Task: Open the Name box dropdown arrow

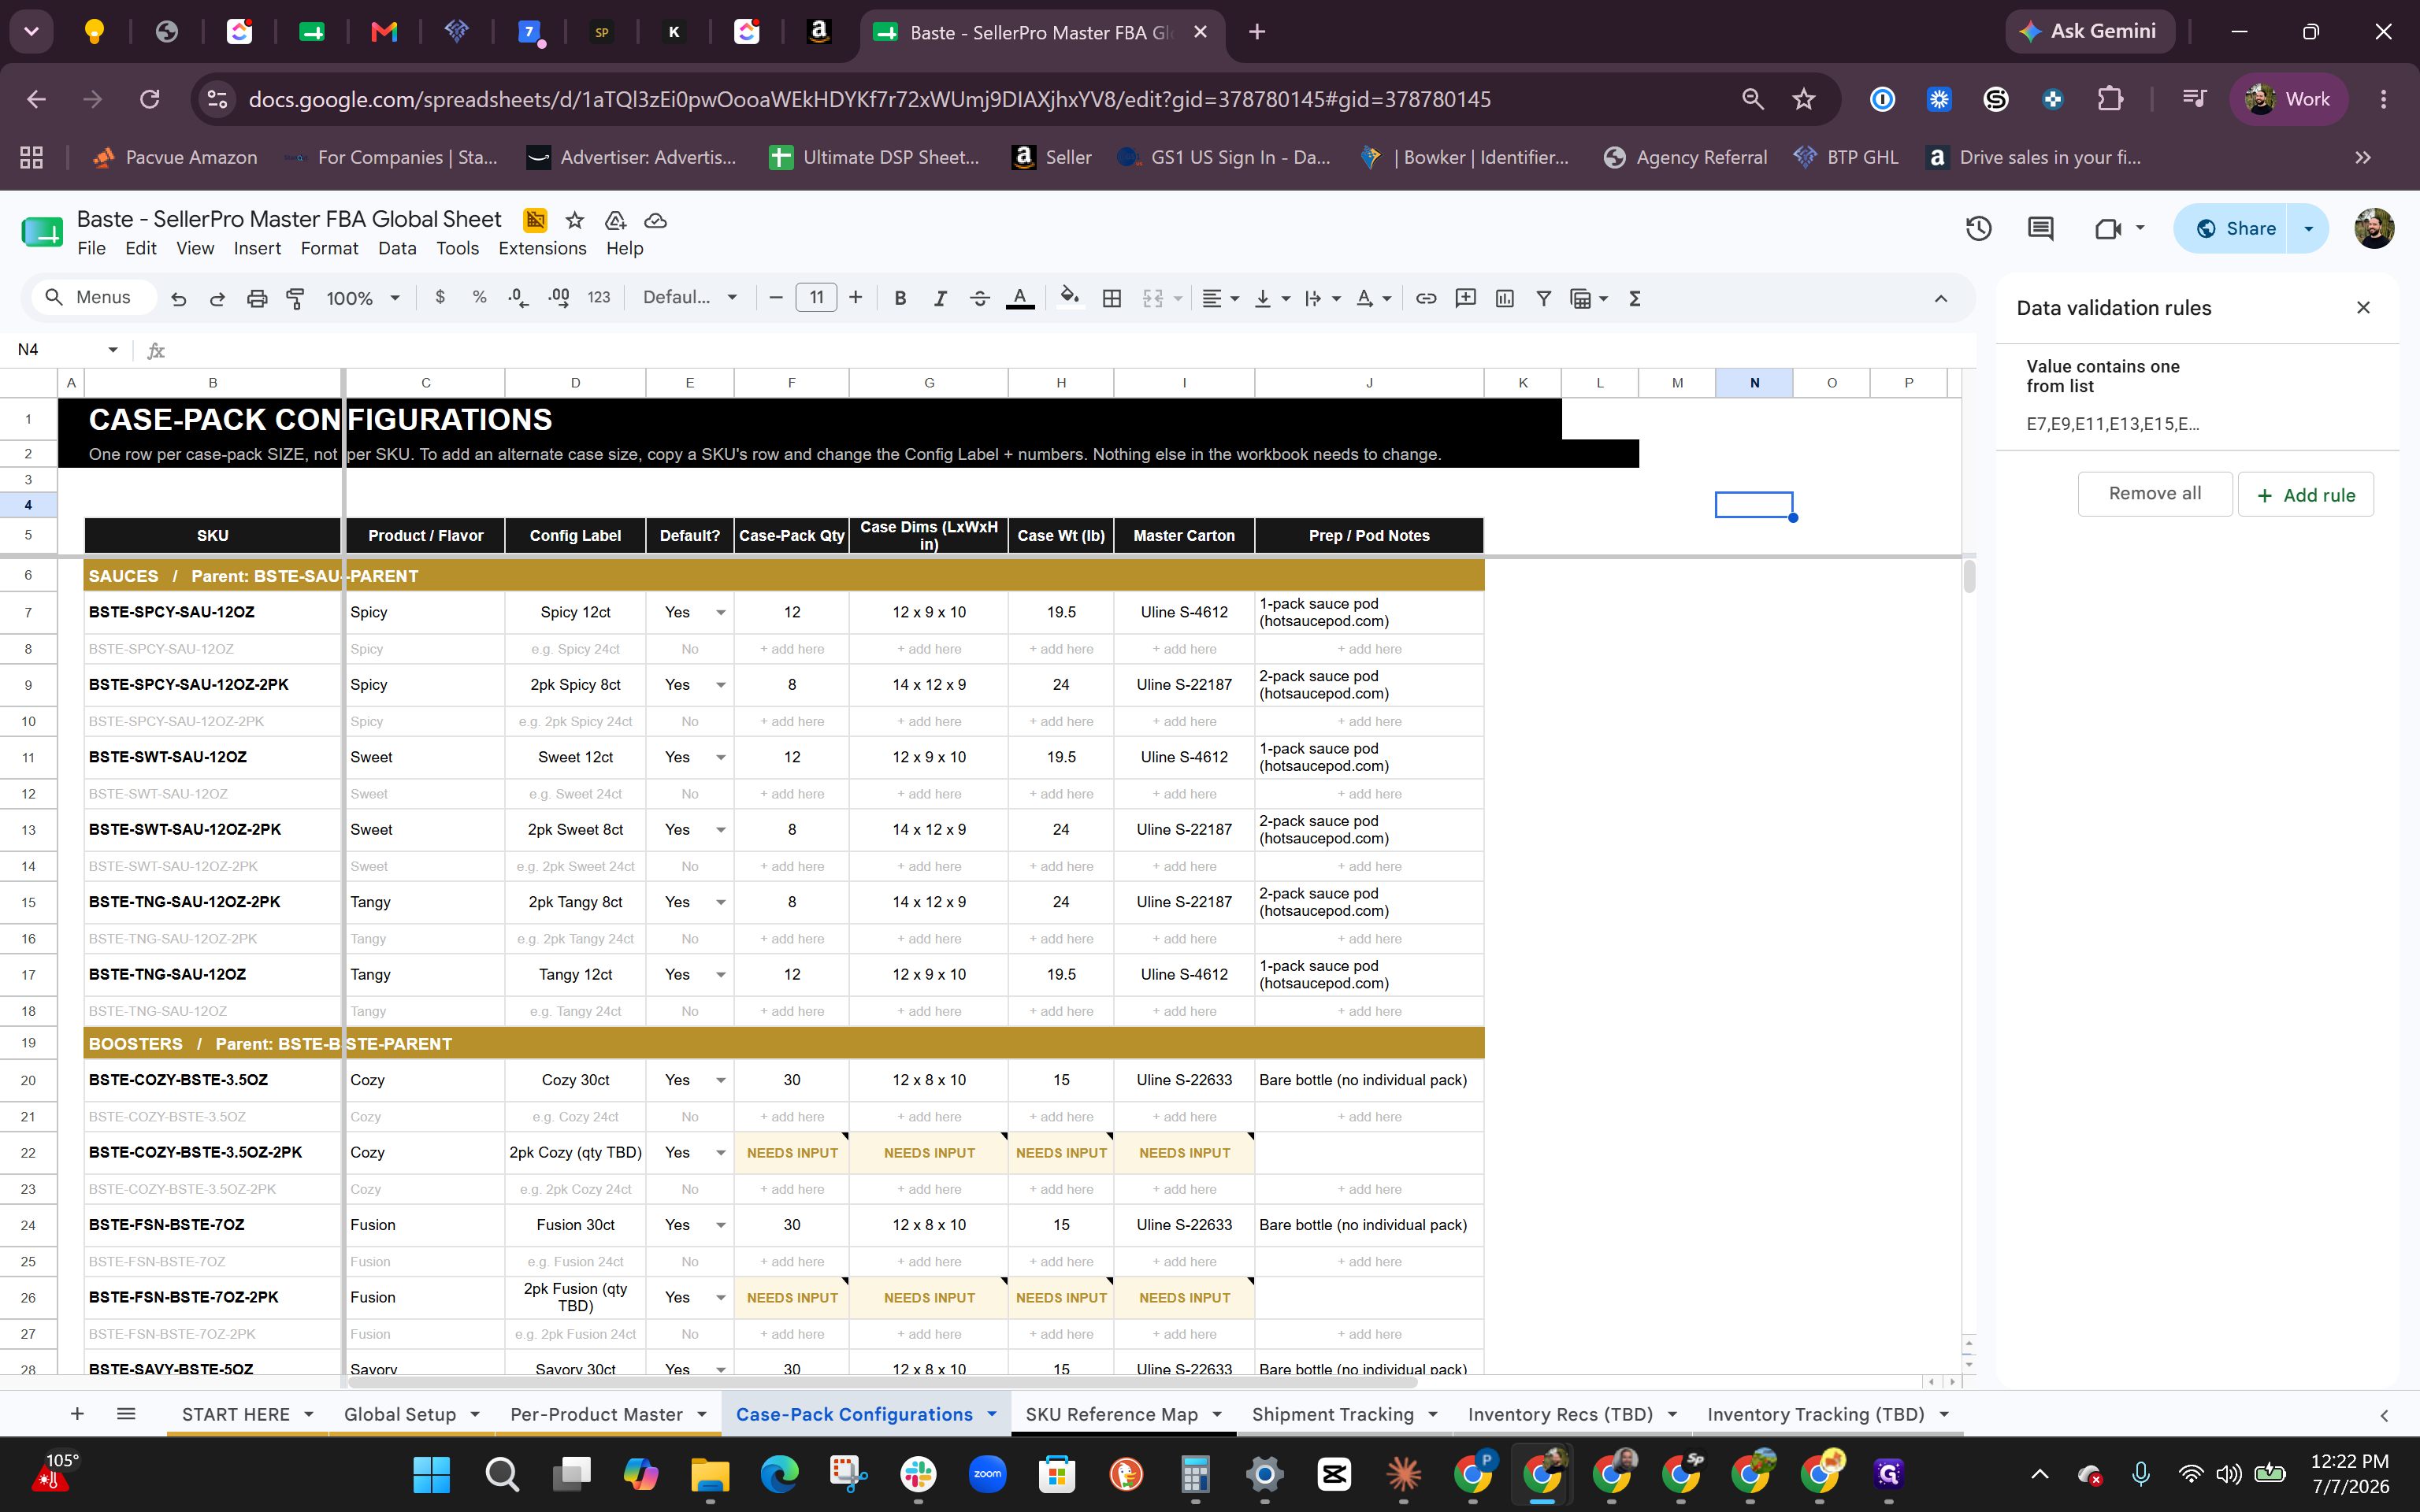Action: pyautogui.click(x=113, y=350)
